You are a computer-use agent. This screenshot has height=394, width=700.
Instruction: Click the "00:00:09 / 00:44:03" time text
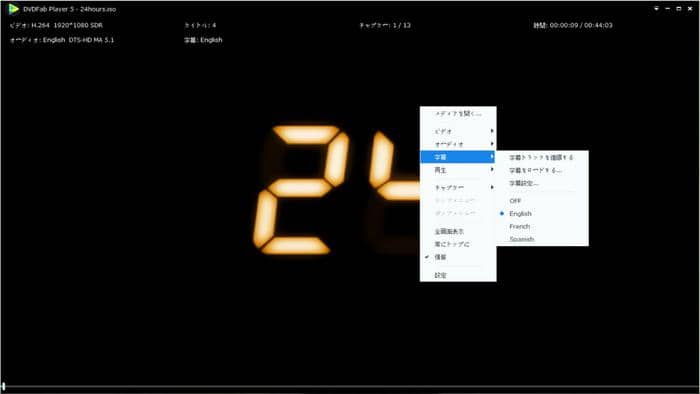tap(581, 25)
